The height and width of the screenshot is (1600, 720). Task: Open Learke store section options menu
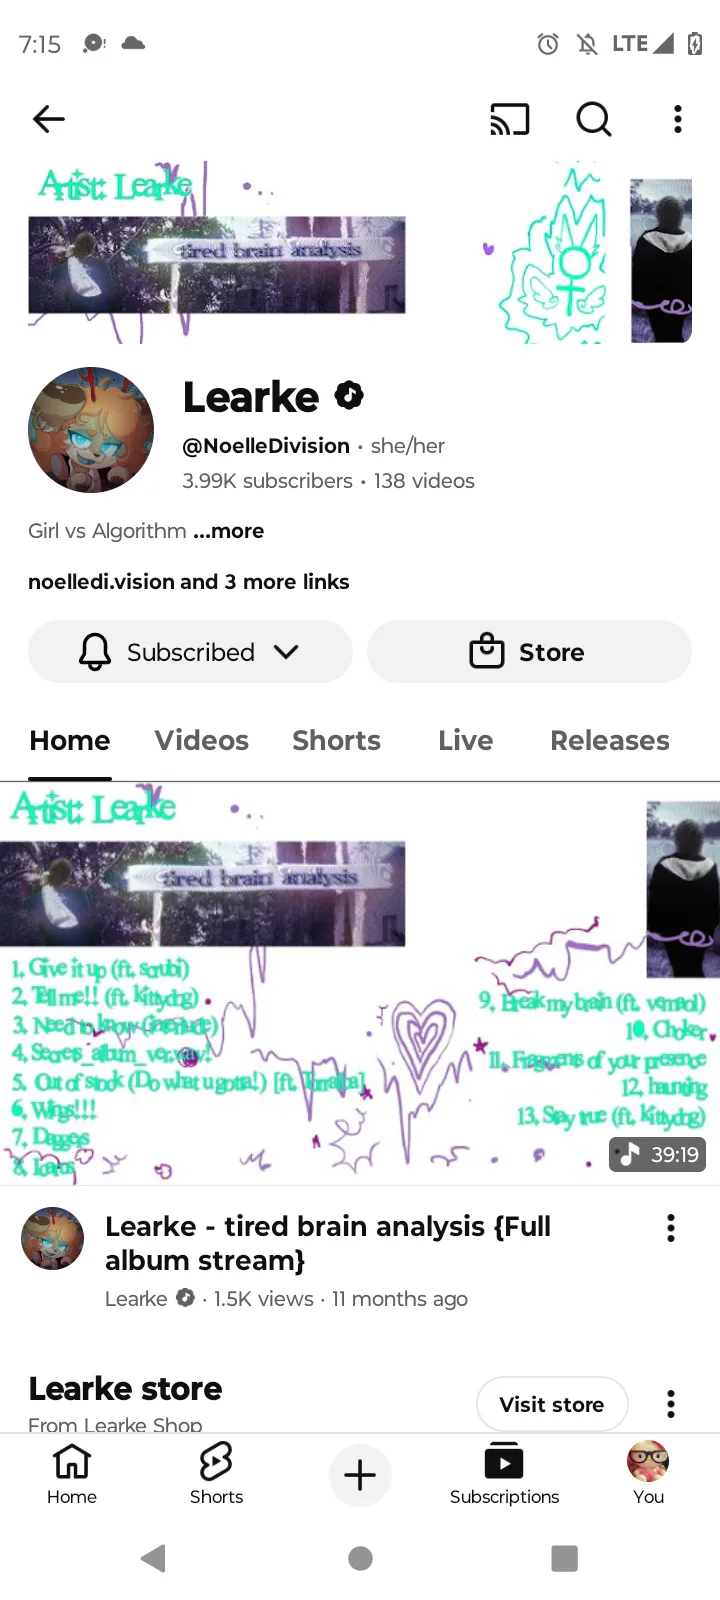(671, 1404)
